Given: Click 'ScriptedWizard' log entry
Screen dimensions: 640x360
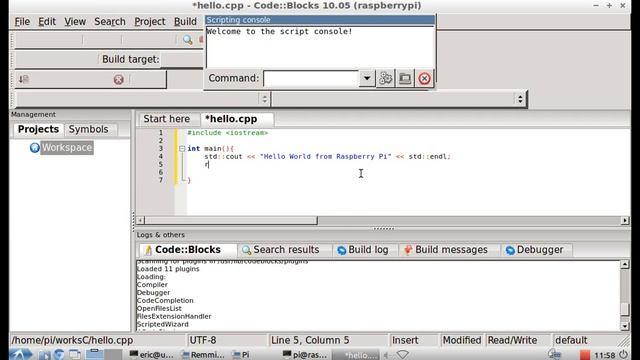Looking at the screenshot, I should tap(162, 324).
